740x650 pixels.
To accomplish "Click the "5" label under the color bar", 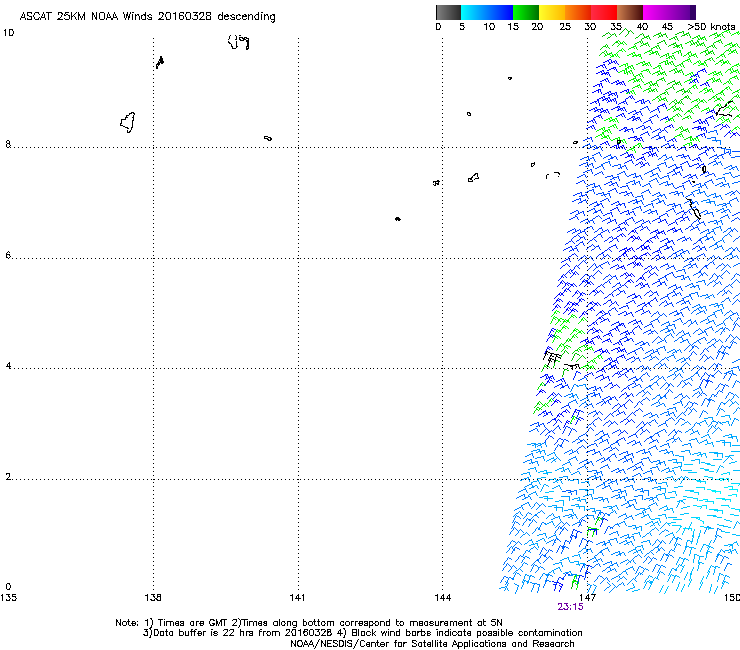I will click(x=462, y=27).
